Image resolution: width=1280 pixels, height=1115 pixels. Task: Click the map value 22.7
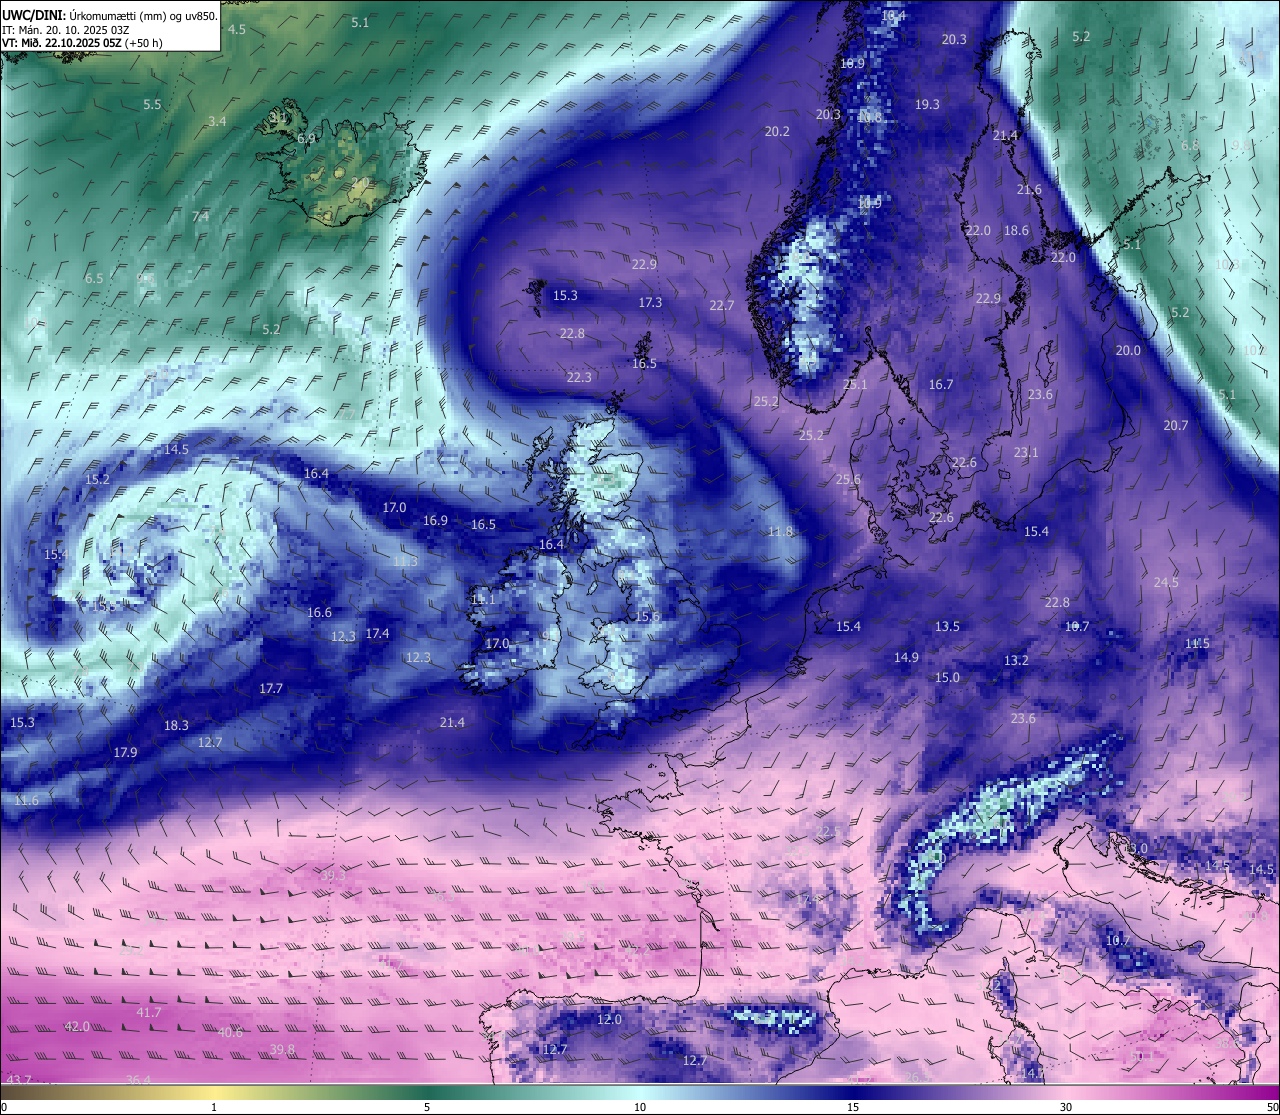(722, 305)
